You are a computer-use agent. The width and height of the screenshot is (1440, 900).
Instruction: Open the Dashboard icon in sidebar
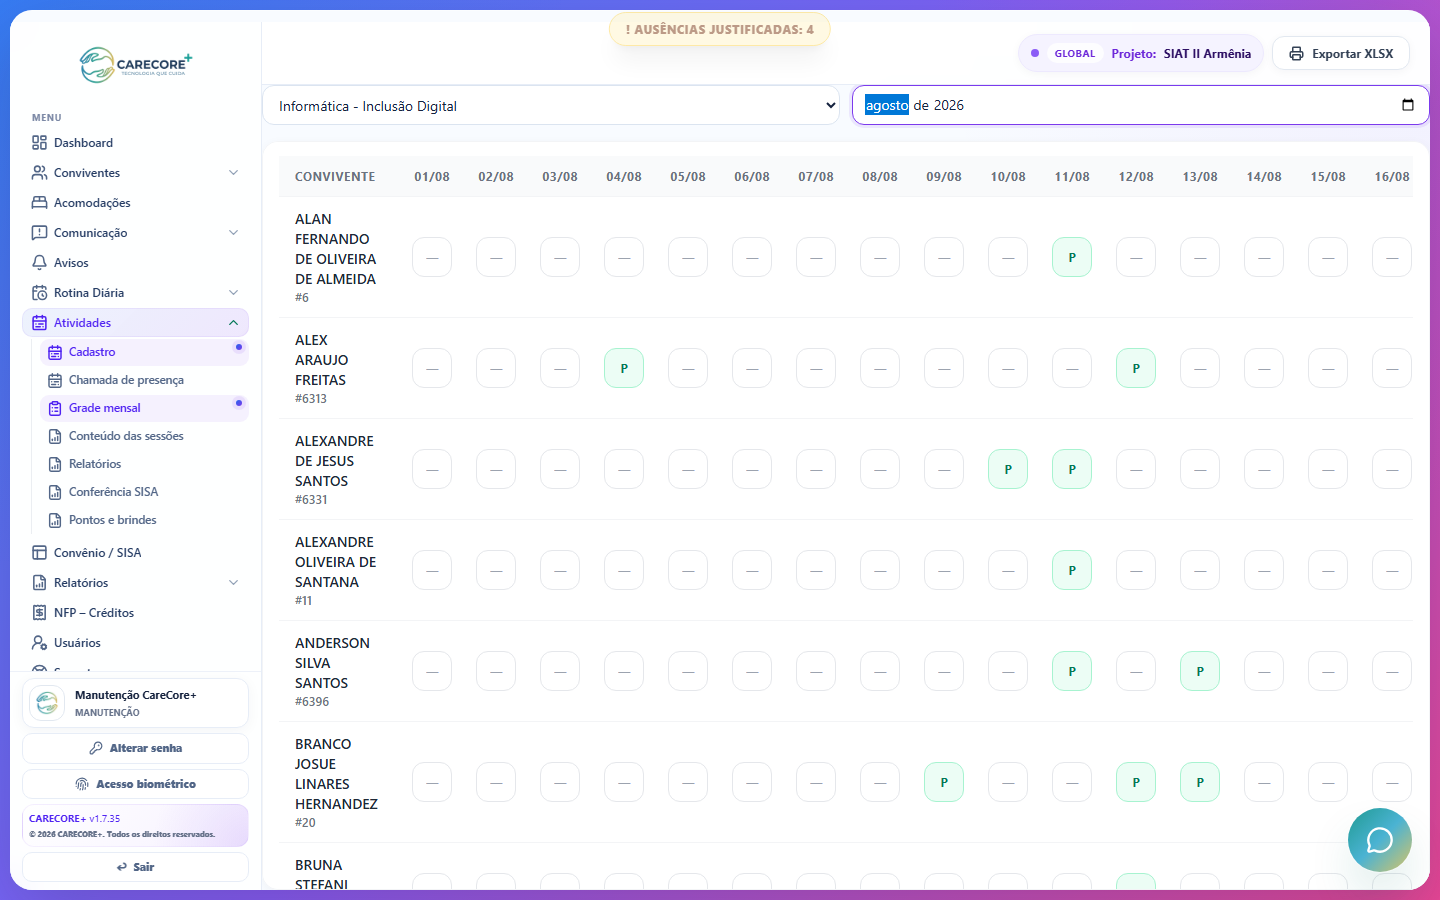[x=39, y=143]
